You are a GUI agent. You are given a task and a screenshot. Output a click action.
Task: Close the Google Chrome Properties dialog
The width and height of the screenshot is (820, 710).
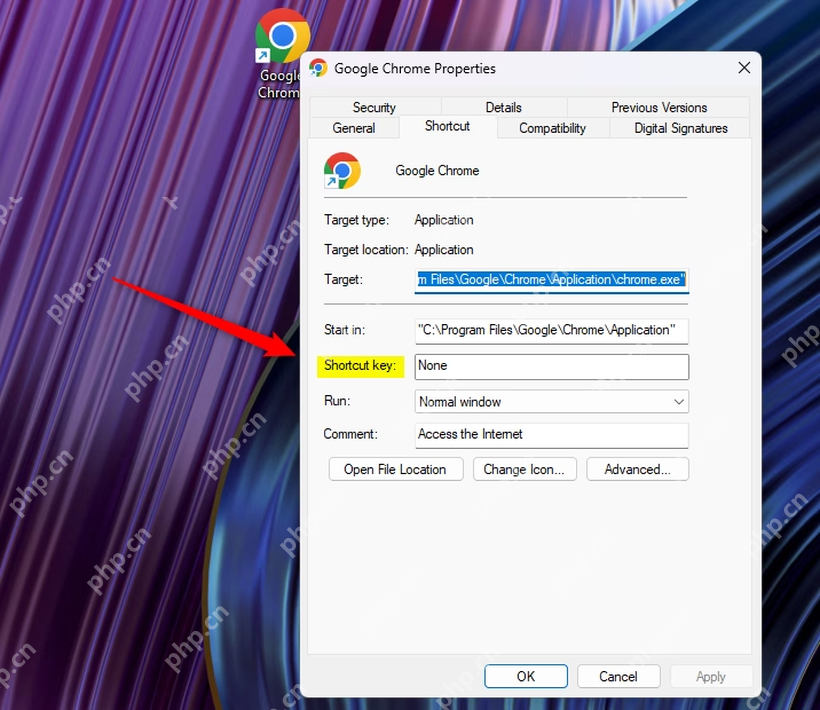tap(744, 67)
